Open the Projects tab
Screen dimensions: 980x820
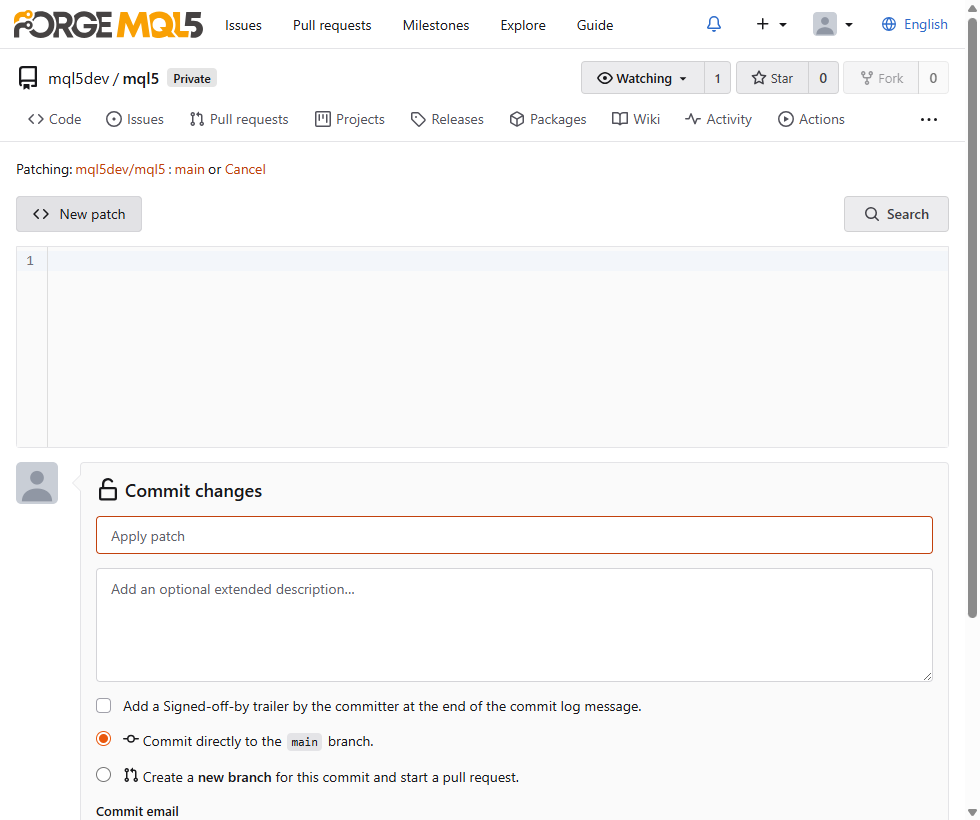click(350, 119)
